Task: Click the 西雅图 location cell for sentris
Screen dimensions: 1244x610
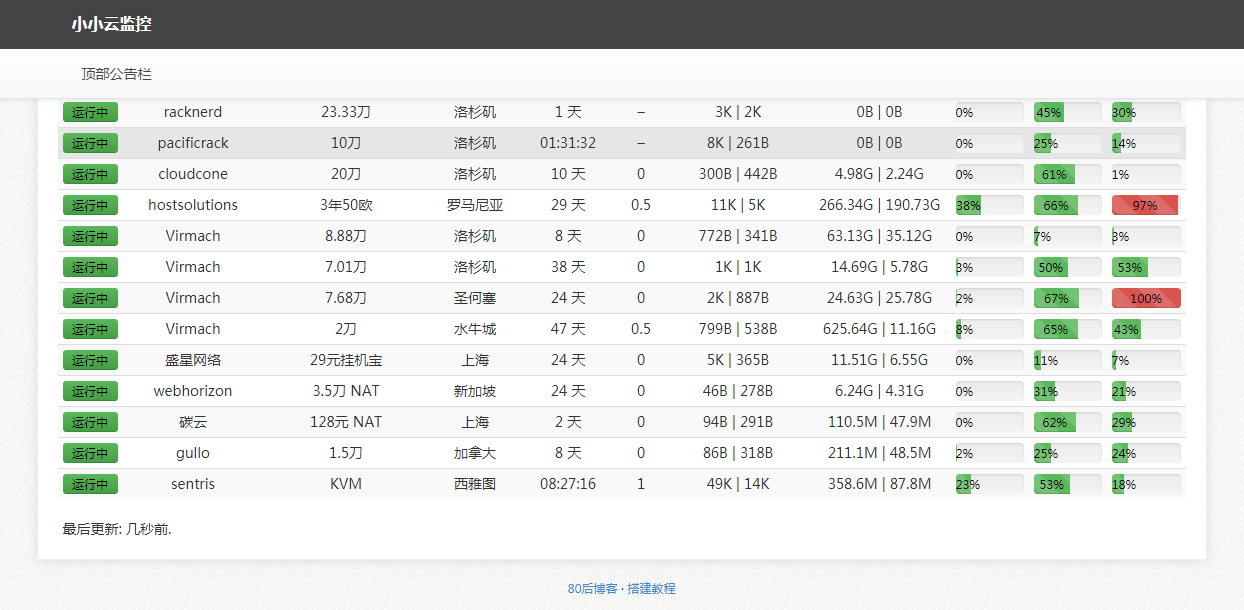Action: [x=474, y=484]
